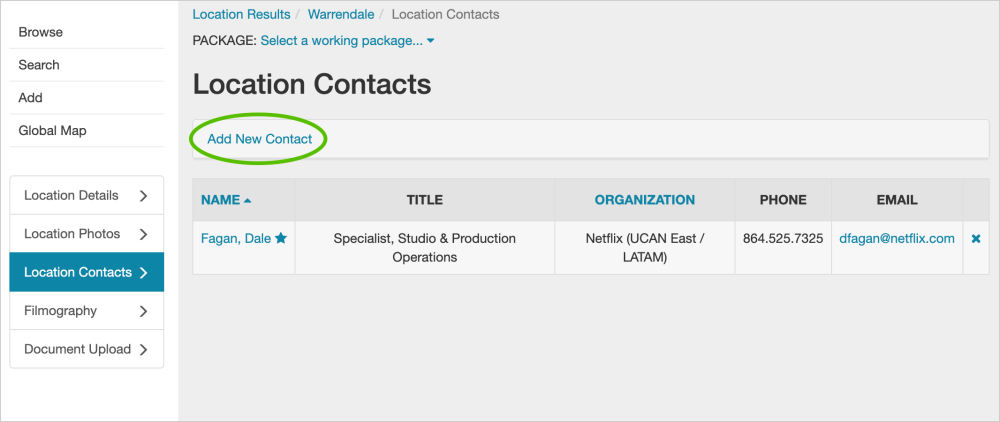The width and height of the screenshot is (1000, 422).
Task: Select Search from the sidebar menu
Action: tap(39, 65)
